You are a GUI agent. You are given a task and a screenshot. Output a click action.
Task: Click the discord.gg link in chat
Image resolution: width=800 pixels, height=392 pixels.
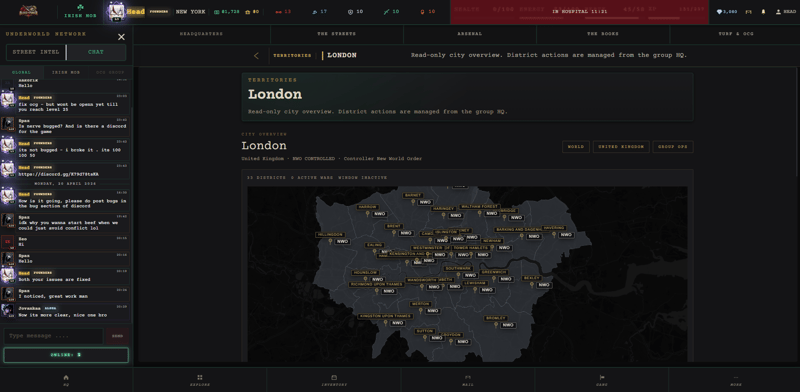[59, 174]
